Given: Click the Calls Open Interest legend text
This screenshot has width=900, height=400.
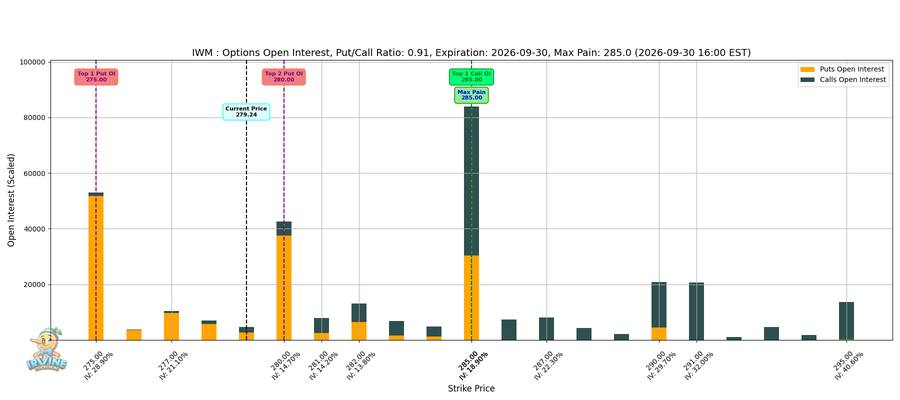Looking at the screenshot, I should coord(852,80).
